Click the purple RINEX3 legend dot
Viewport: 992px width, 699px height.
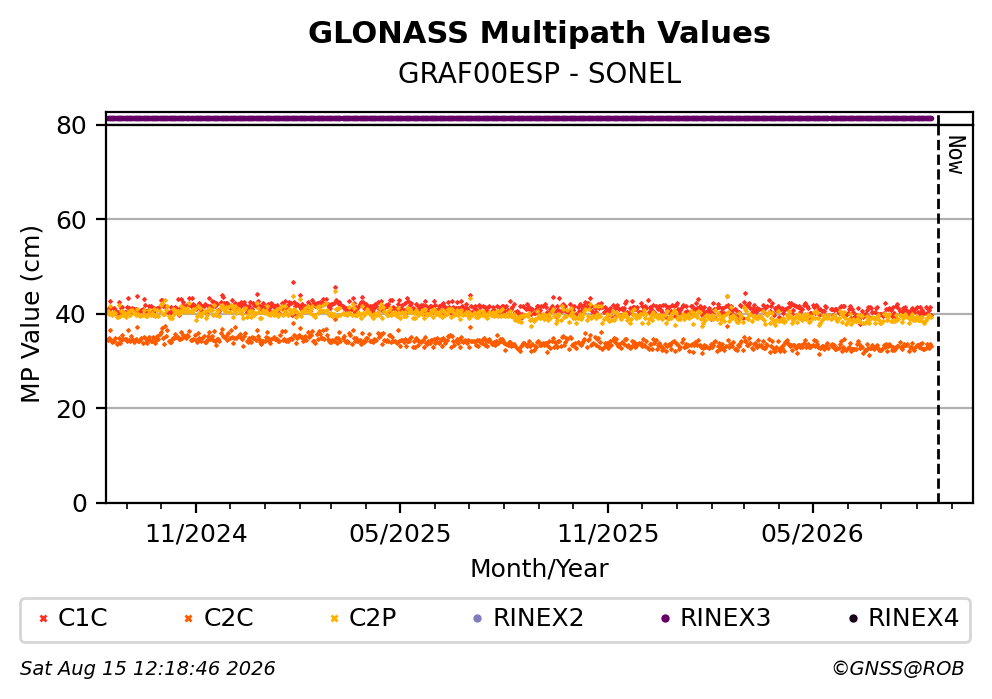pos(665,619)
